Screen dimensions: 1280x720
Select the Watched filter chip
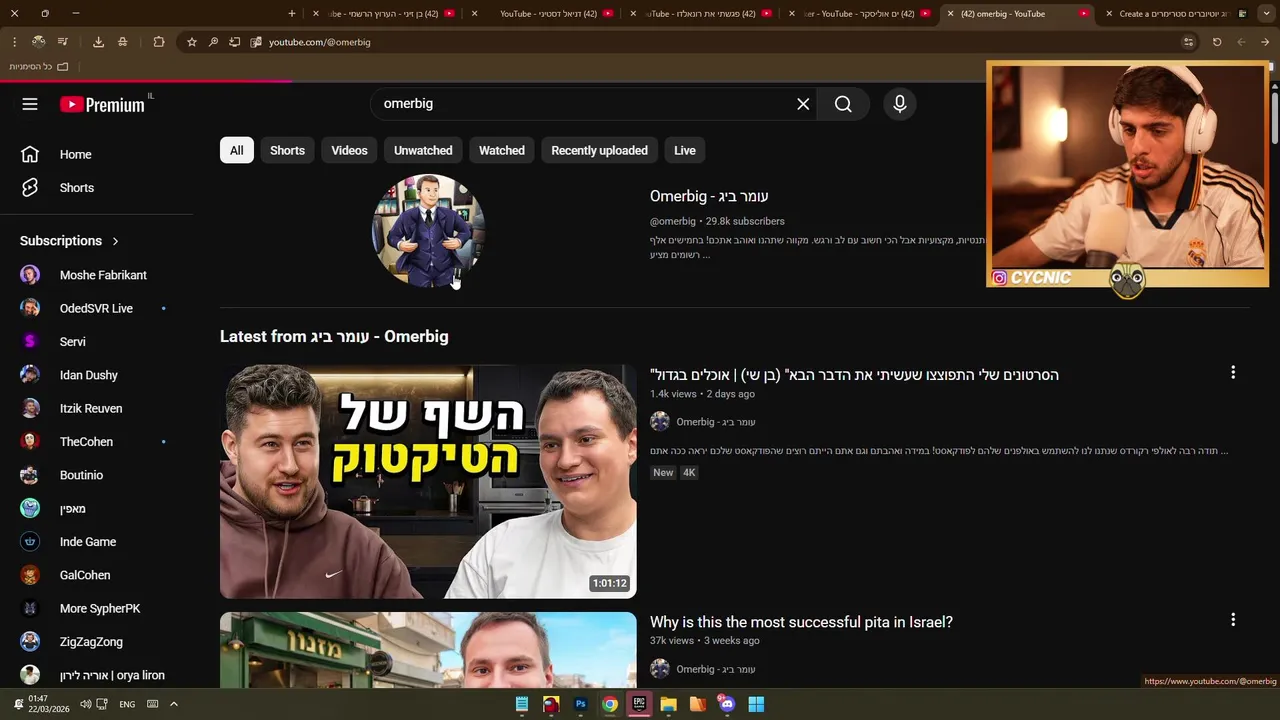coord(502,150)
